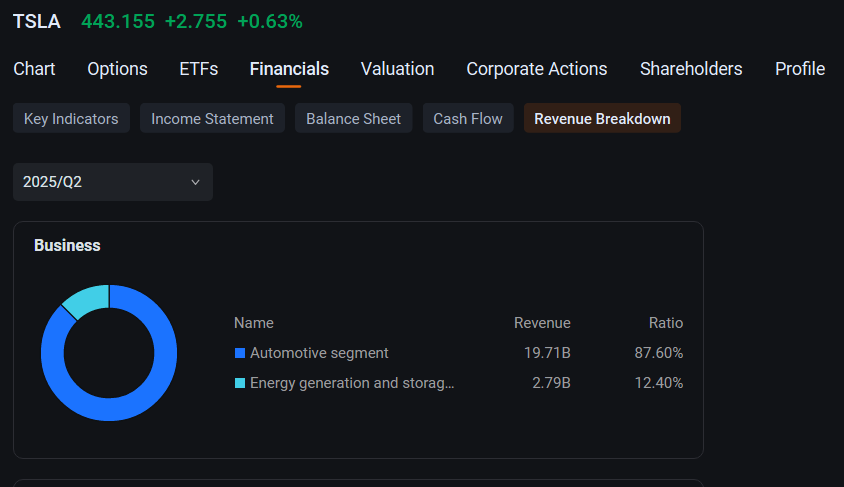Image resolution: width=844 pixels, height=487 pixels.
Task: View the Cash Flow section
Action: (x=468, y=118)
